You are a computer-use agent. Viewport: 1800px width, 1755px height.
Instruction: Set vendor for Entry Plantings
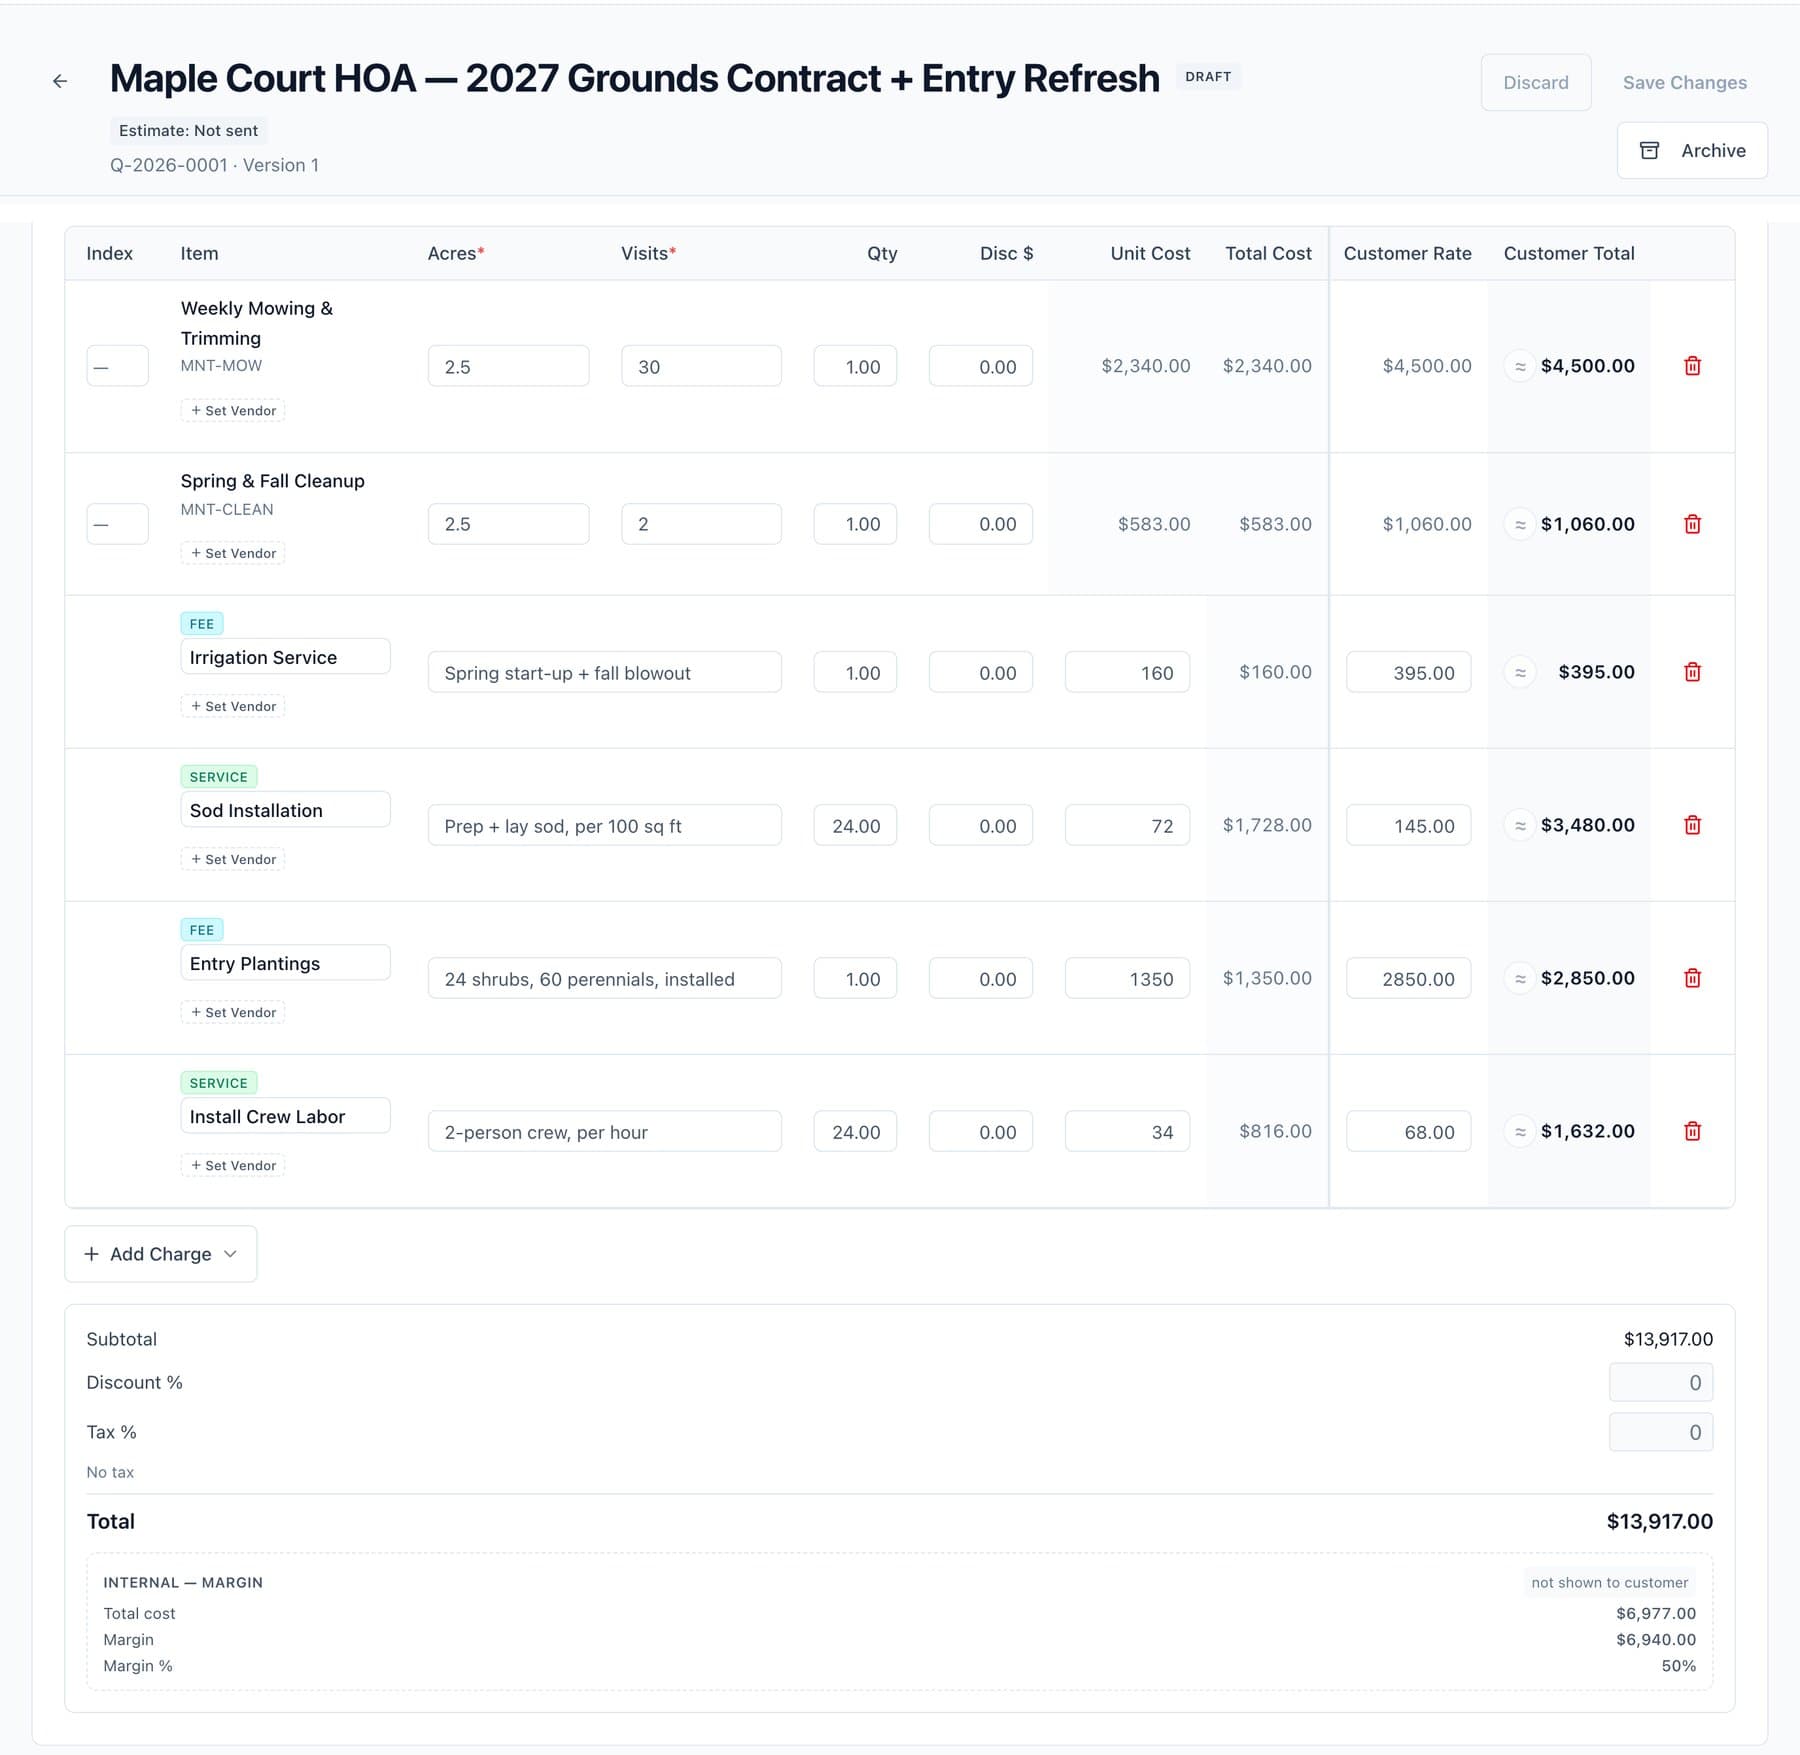tap(233, 1012)
